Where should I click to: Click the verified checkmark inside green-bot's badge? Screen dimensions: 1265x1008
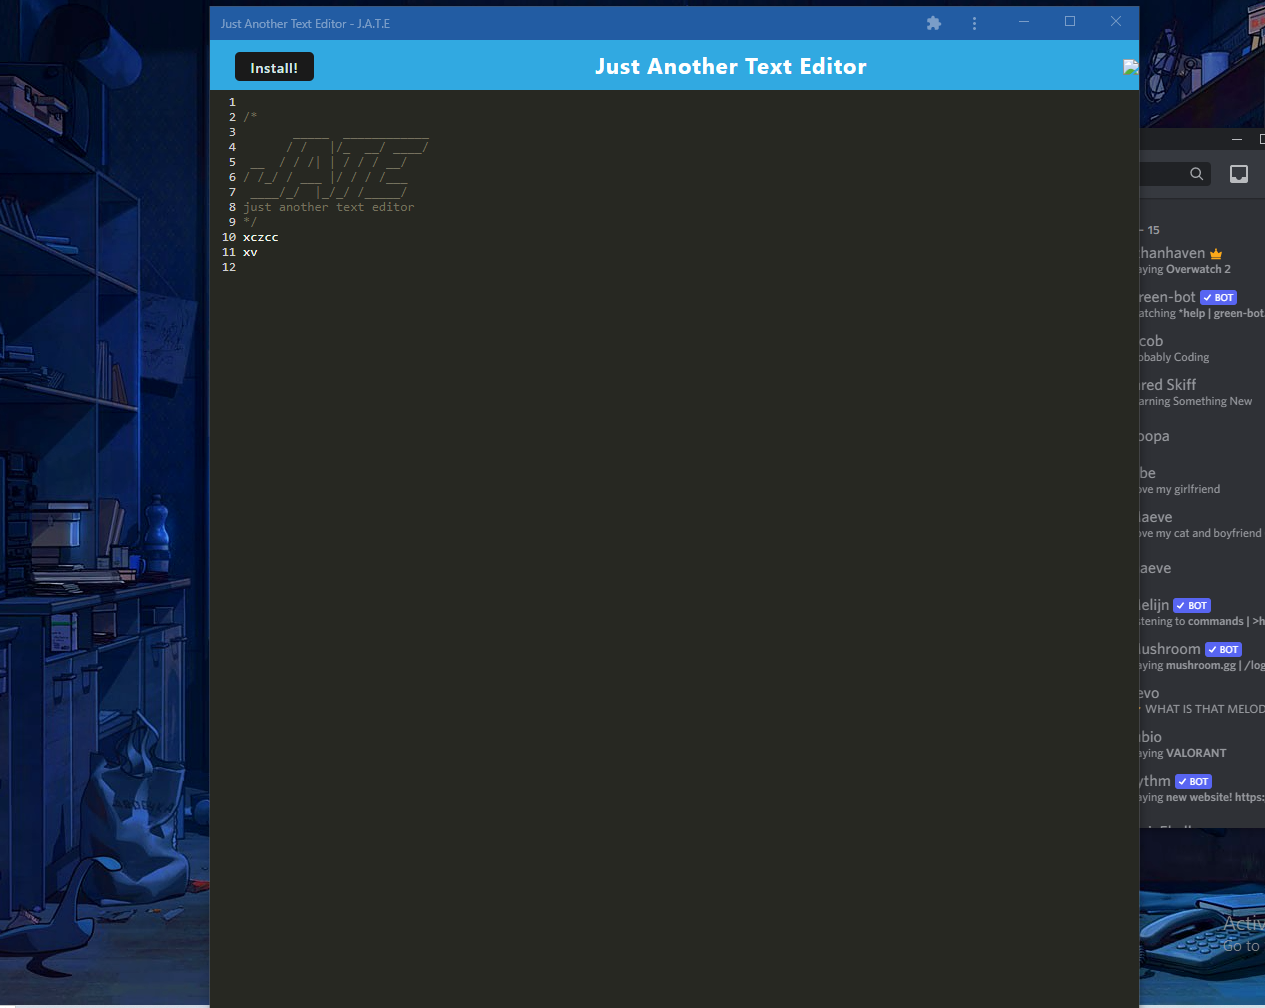coord(1206,297)
